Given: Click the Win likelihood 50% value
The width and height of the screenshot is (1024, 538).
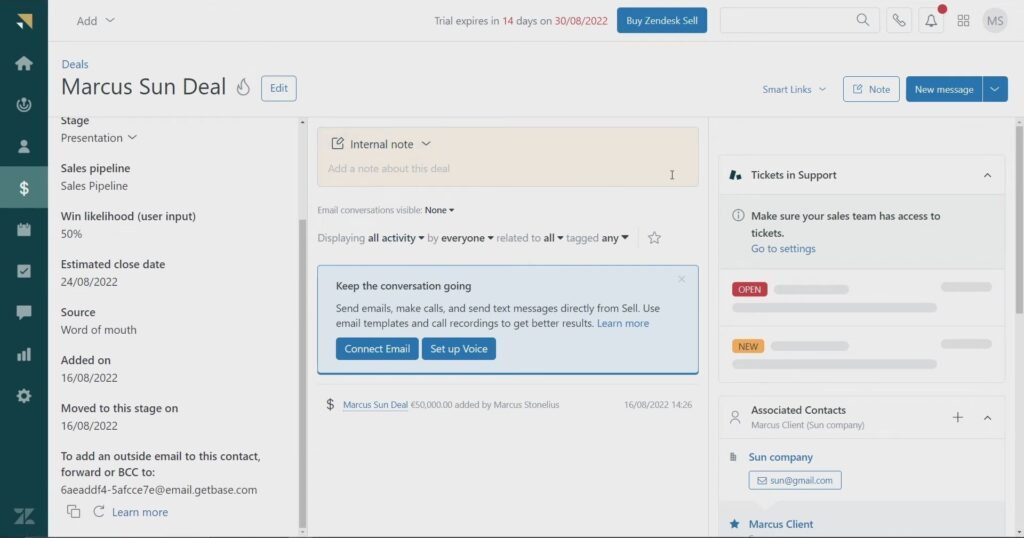Looking at the screenshot, I should pyautogui.click(x=71, y=234).
